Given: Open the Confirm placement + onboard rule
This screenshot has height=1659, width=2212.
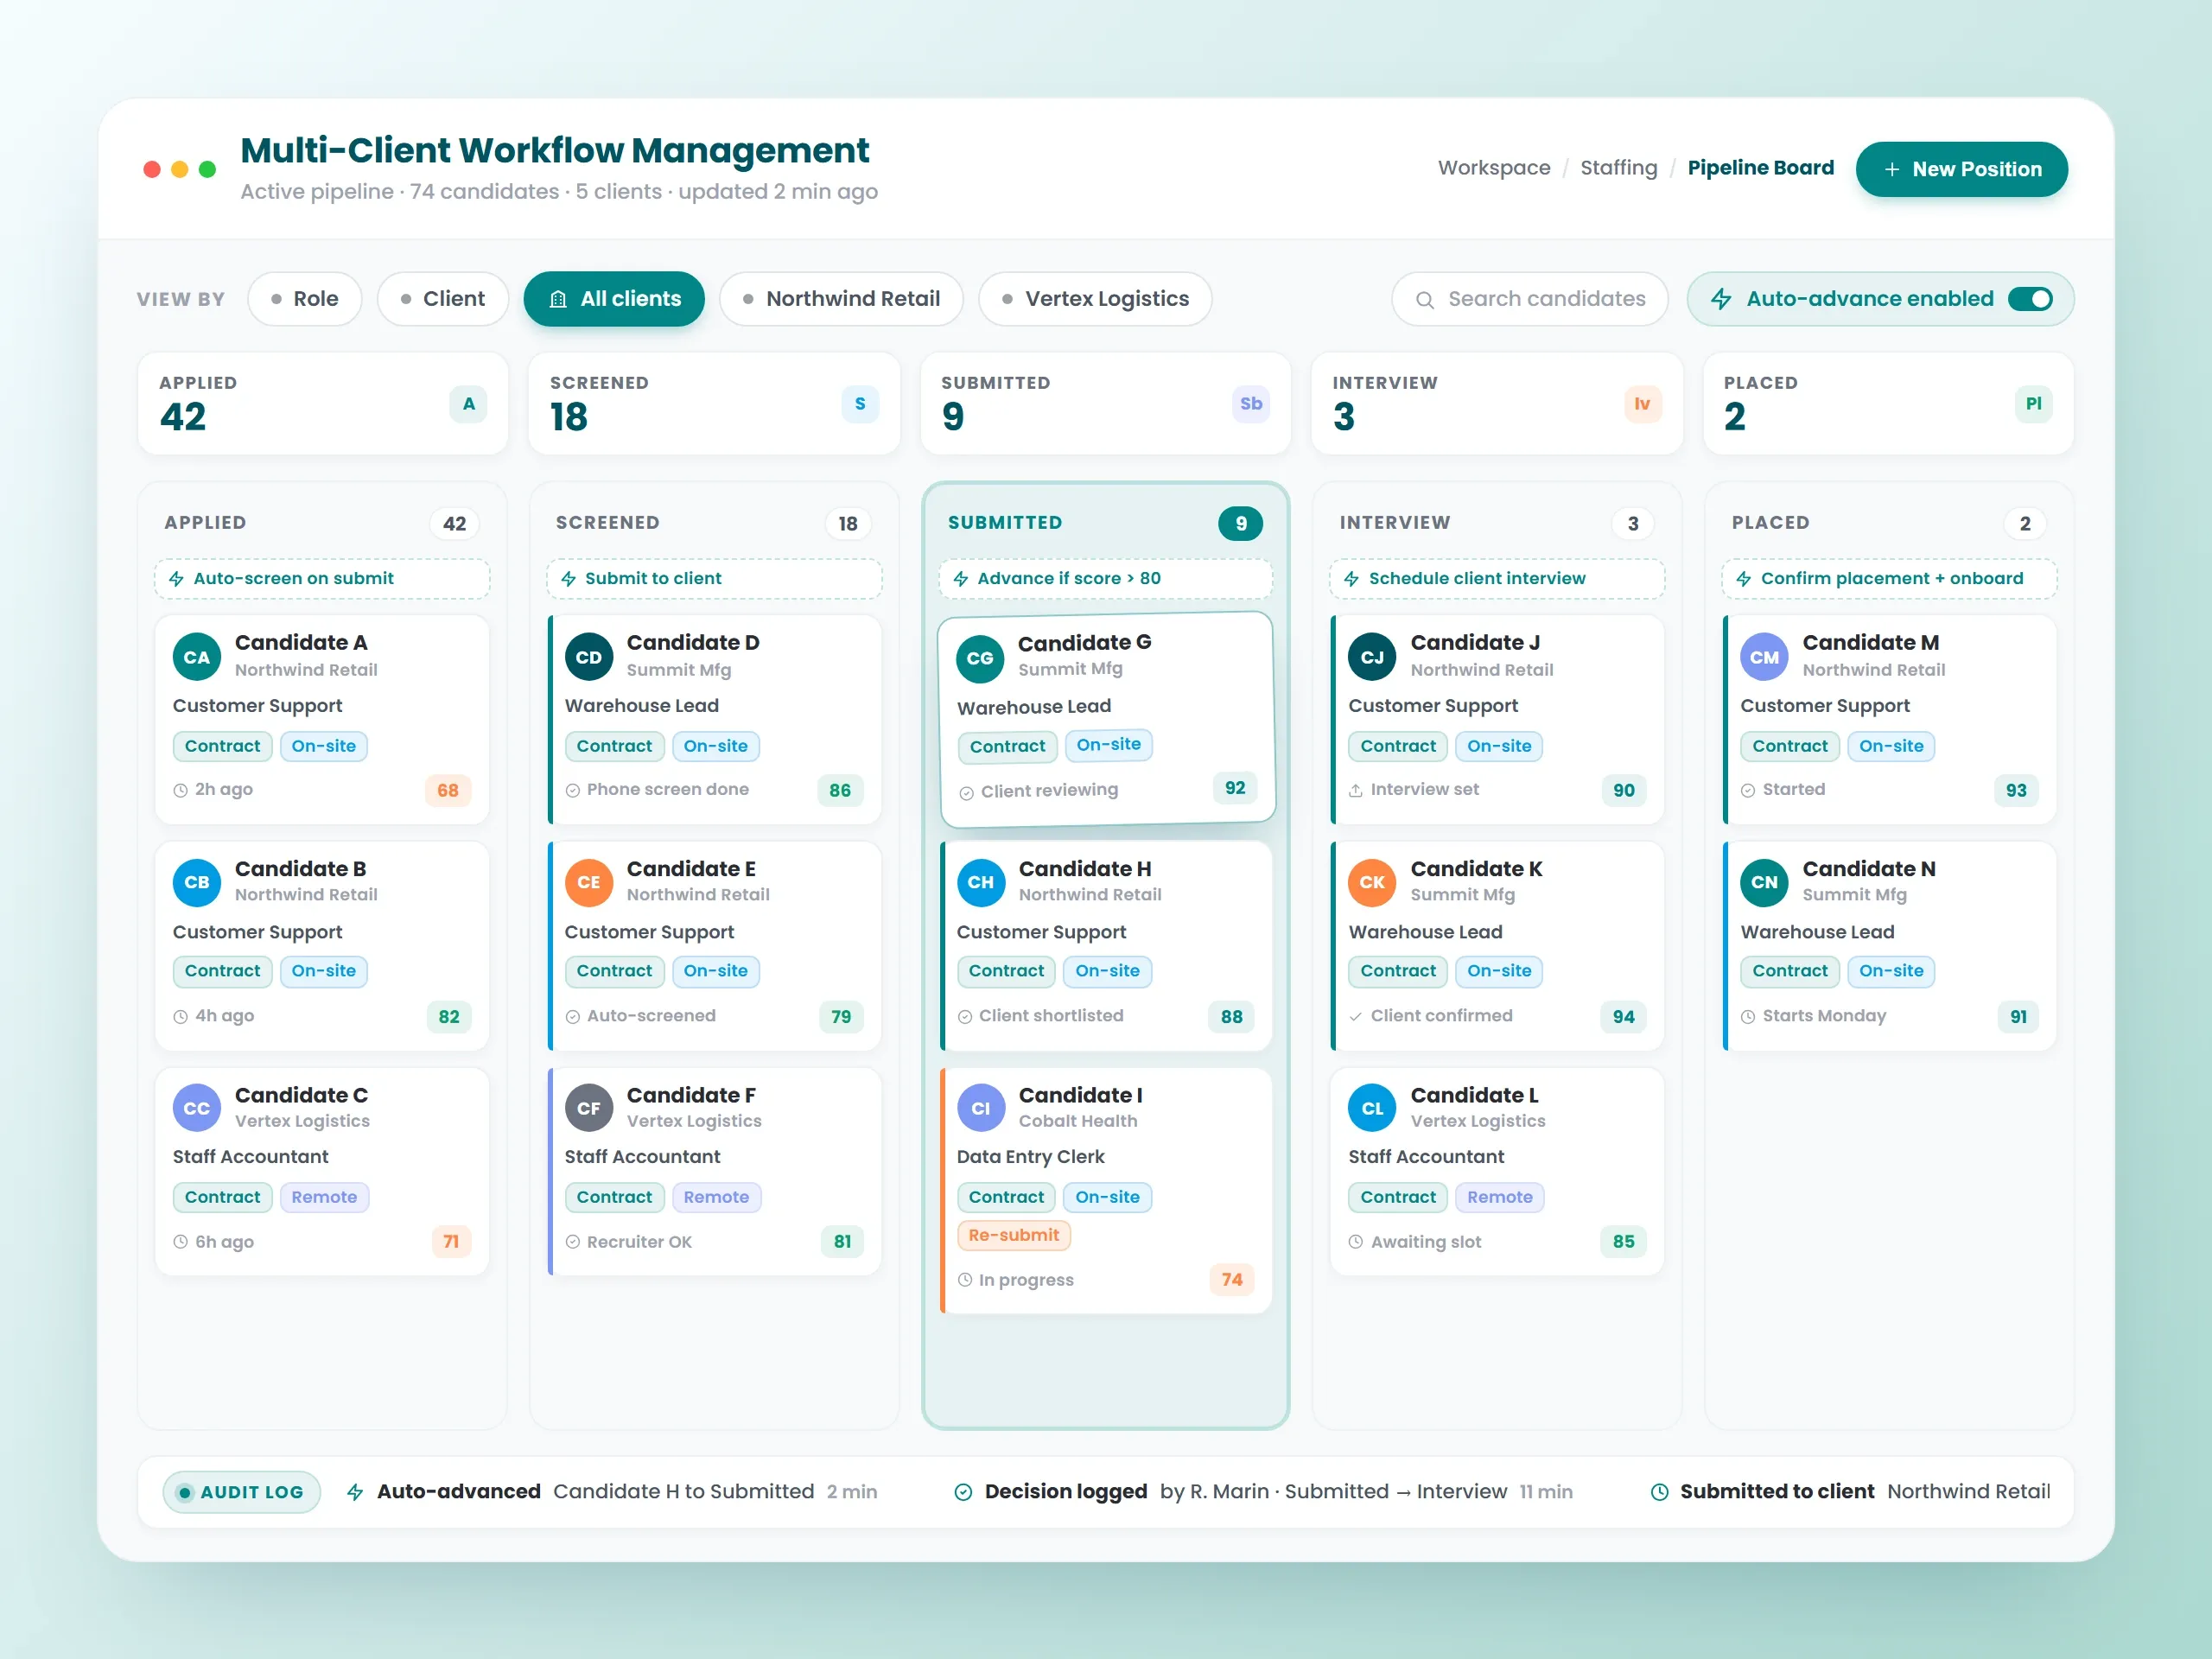Looking at the screenshot, I should [1889, 579].
